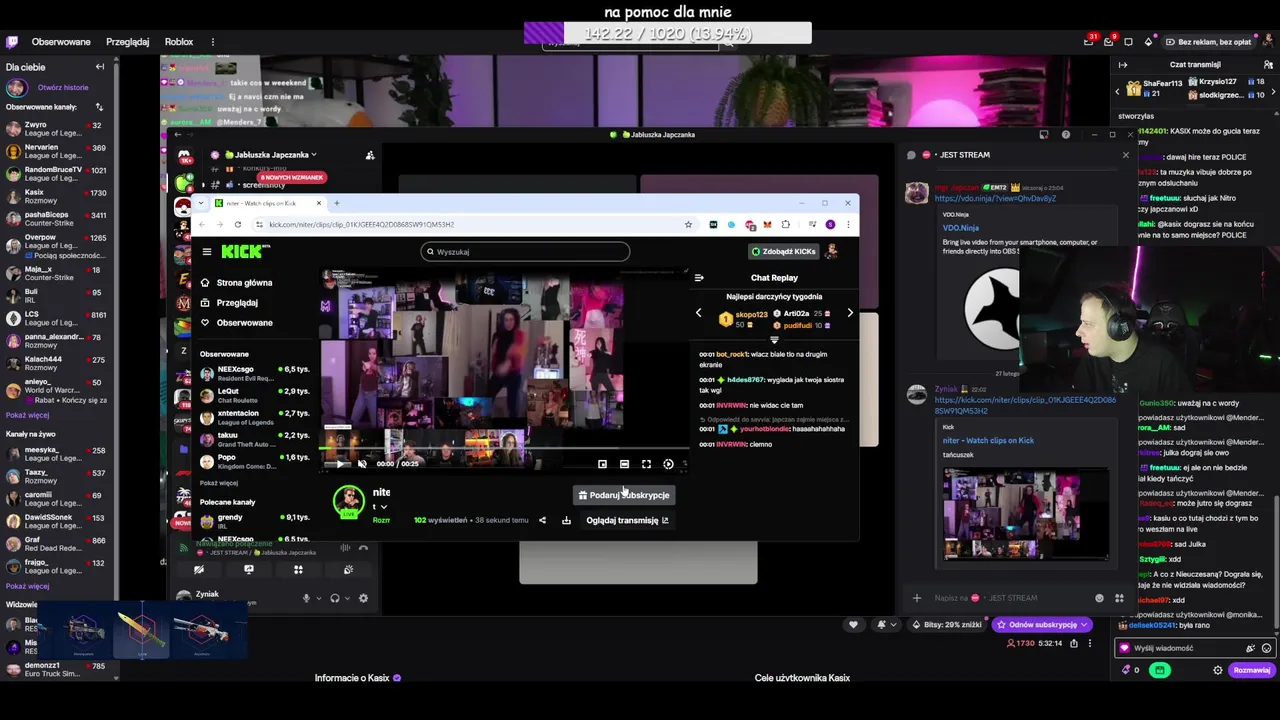Expand the chevron under niter name

[383, 507]
